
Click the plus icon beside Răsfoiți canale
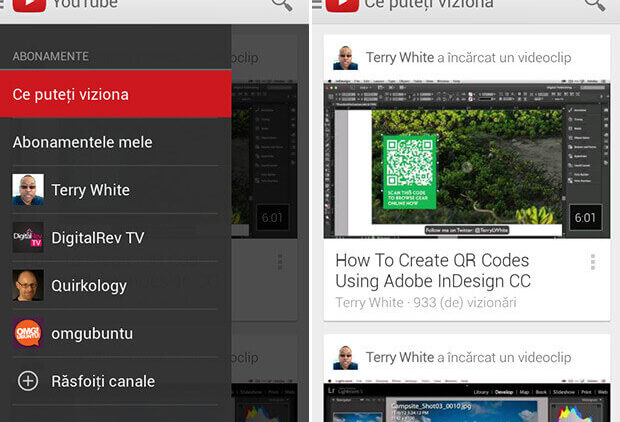pos(28,381)
